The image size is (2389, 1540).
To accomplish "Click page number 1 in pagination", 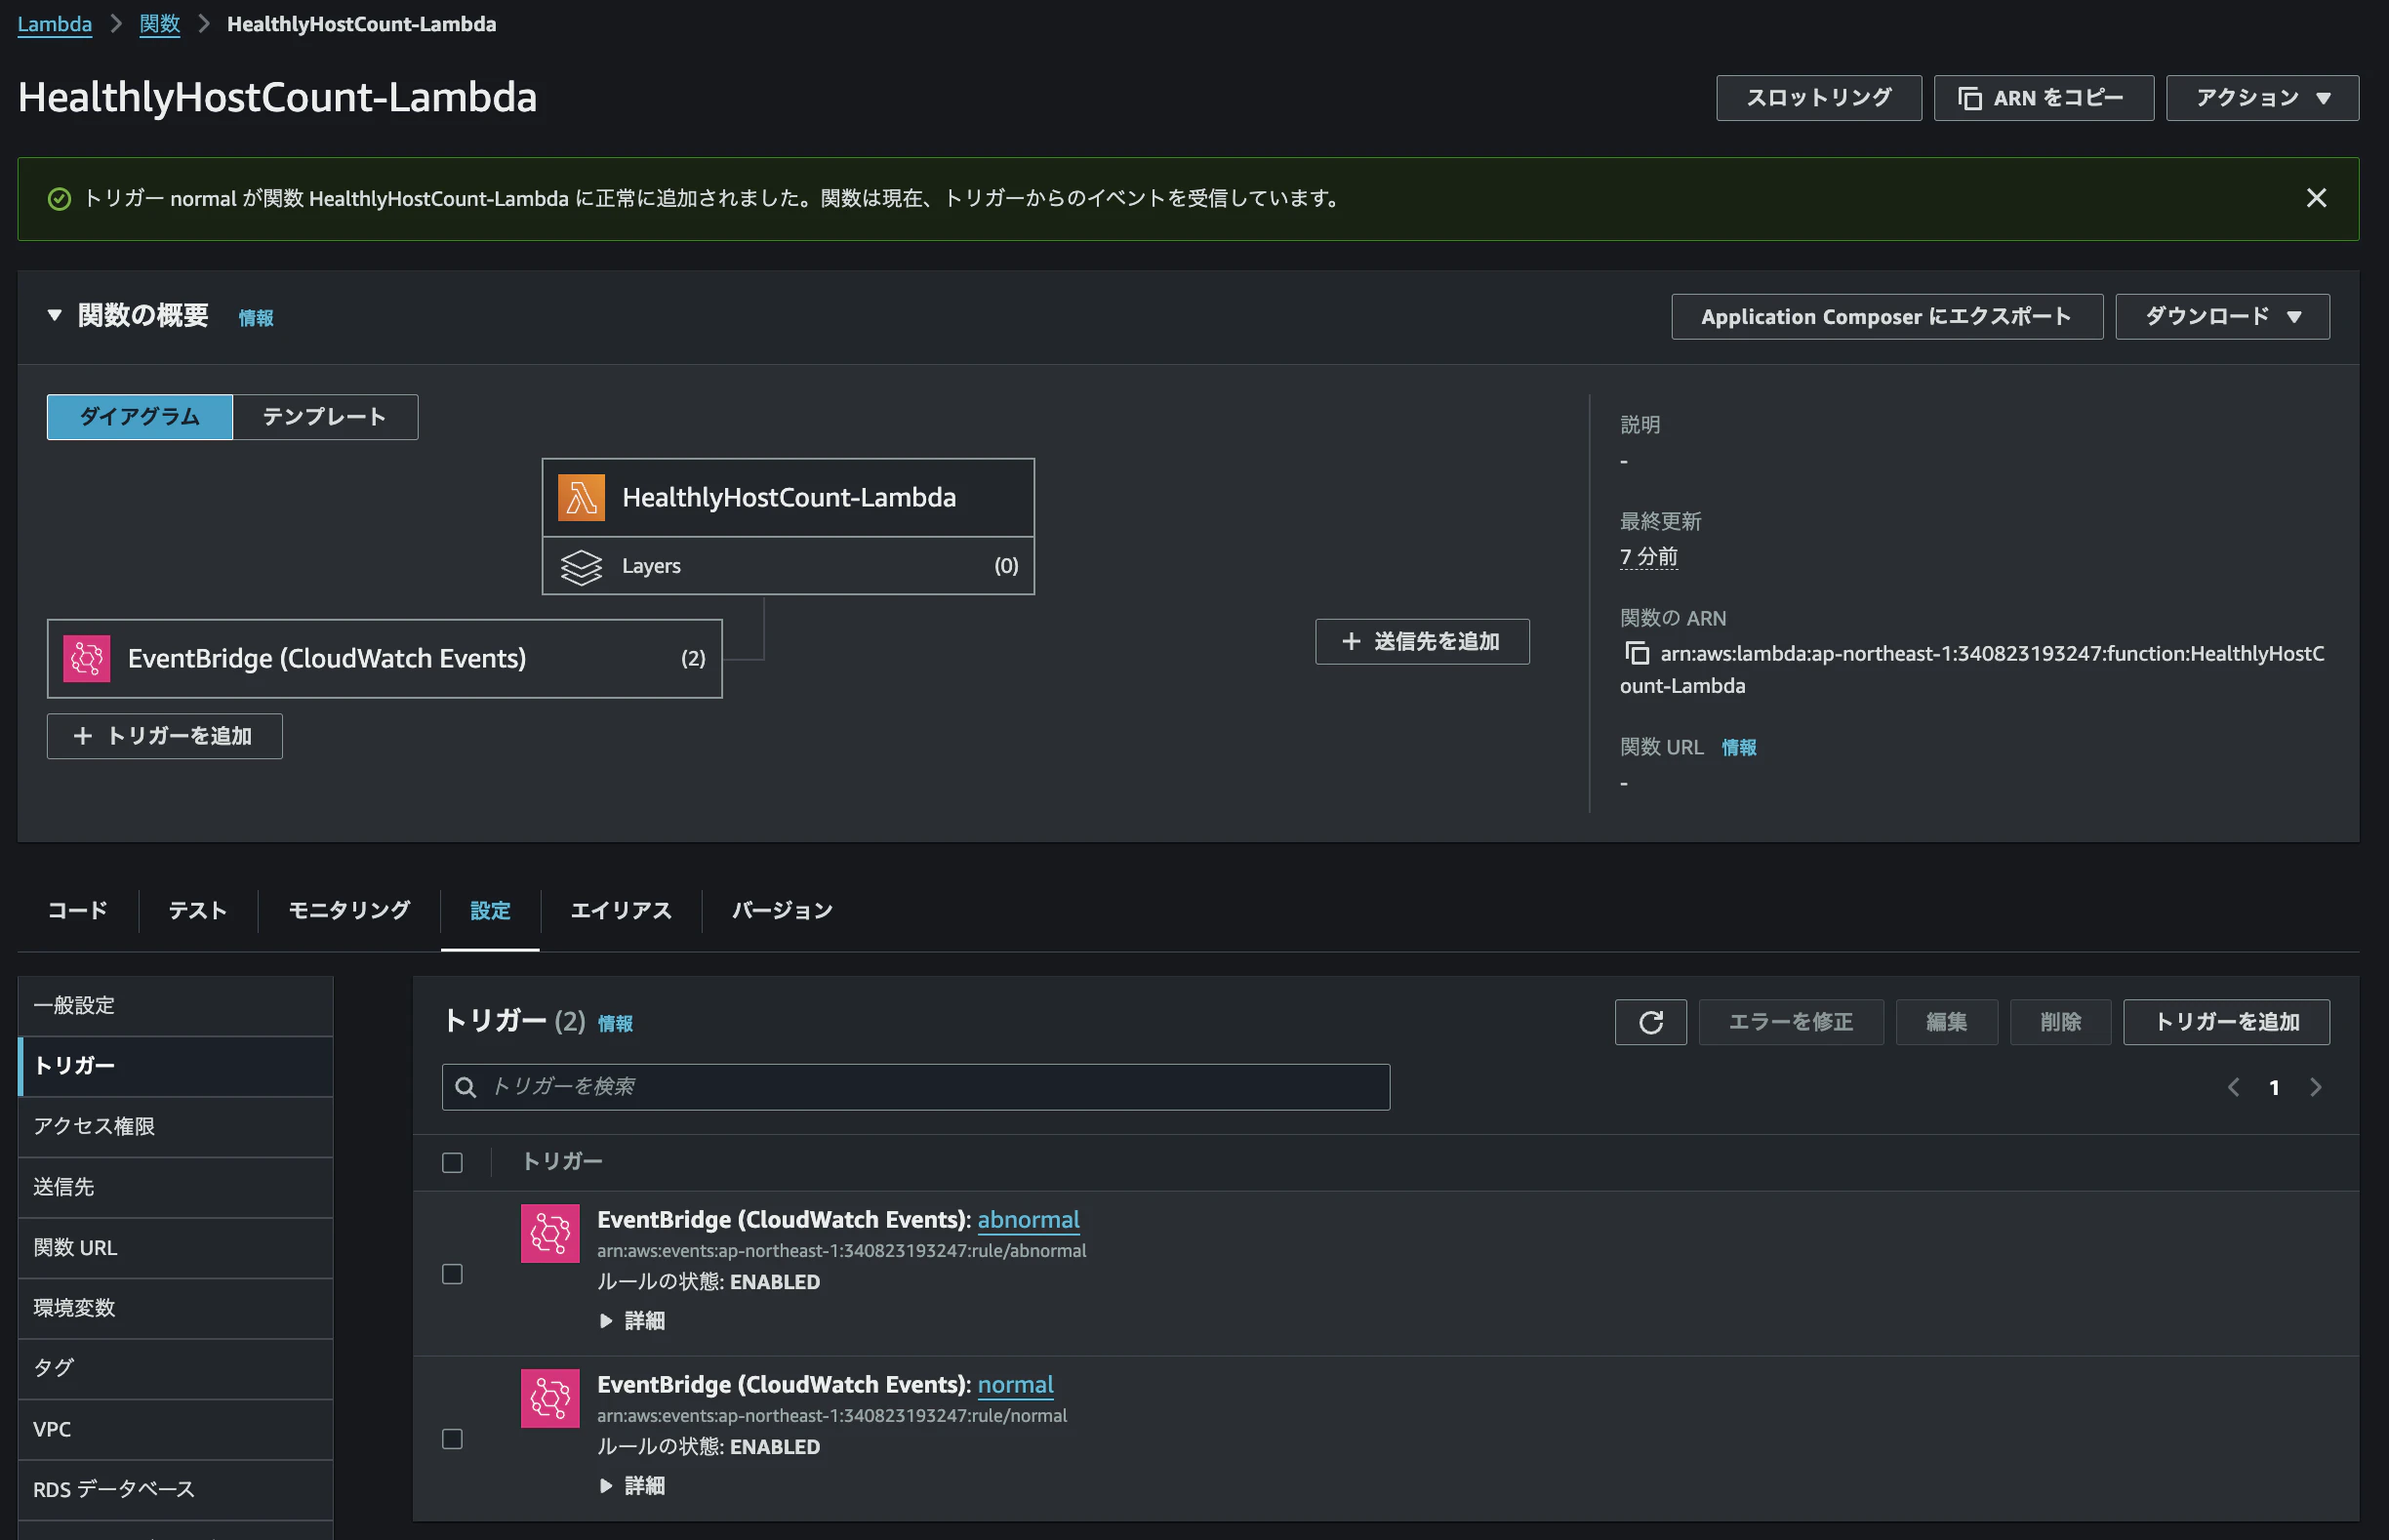I will 2274,1088.
